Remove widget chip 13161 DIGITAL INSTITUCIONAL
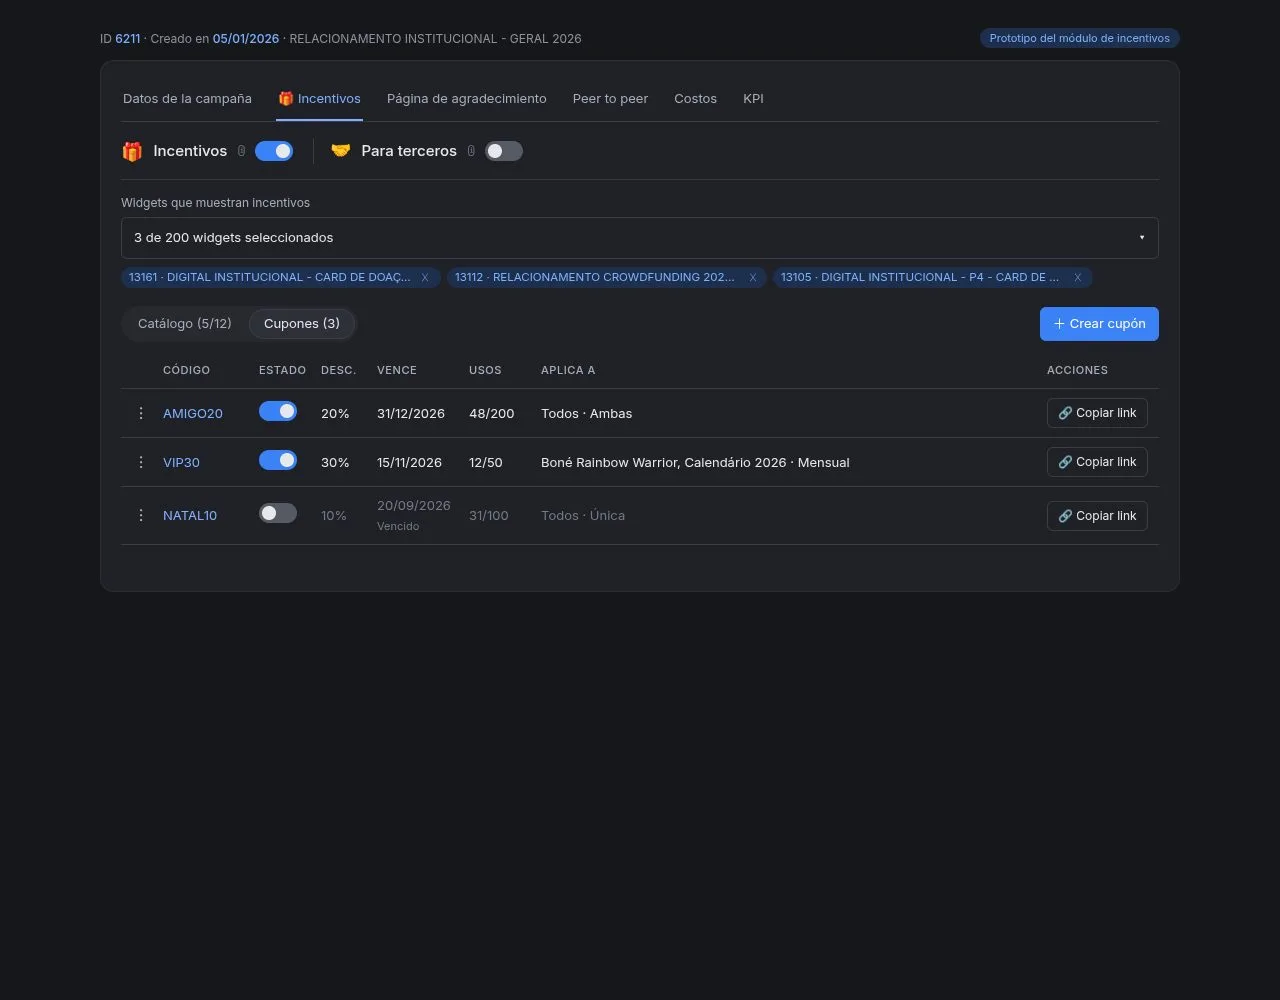This screenshot has width=1280, height=1000. (425, 278)
